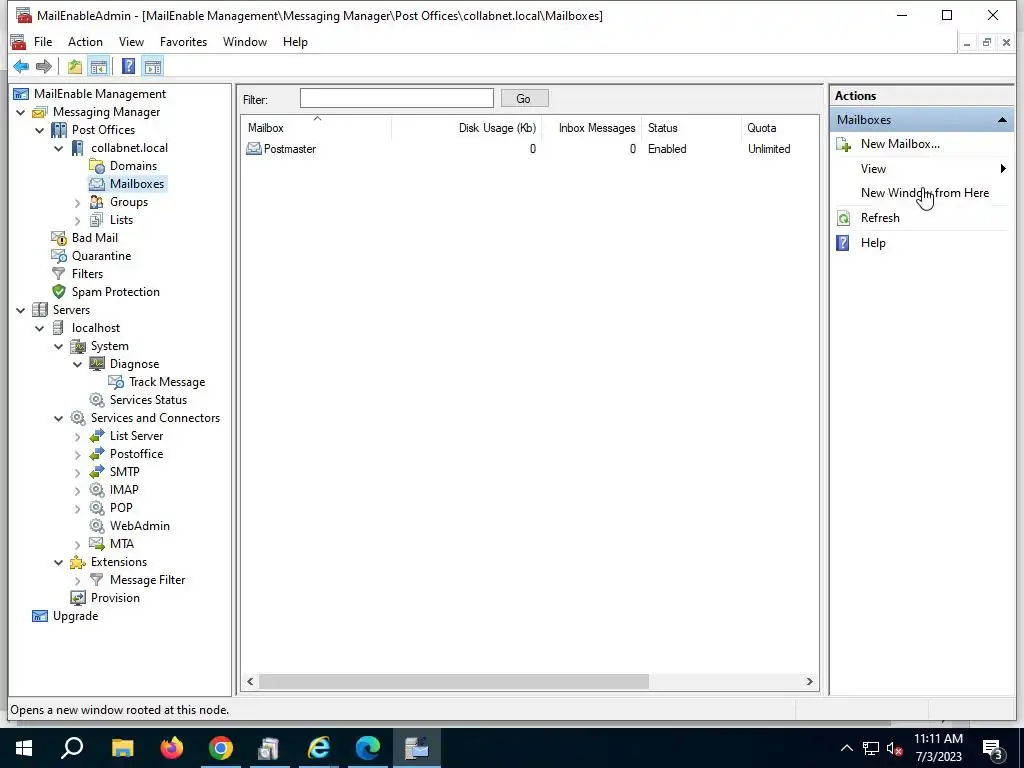Click the blue Help toolbar icon
The width and height of the screenshot is (1024, 768).
[x=129, y=66]
